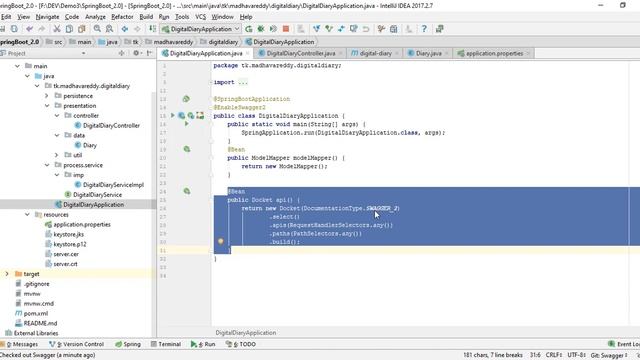Stop the running process red square

click(286, 29)
